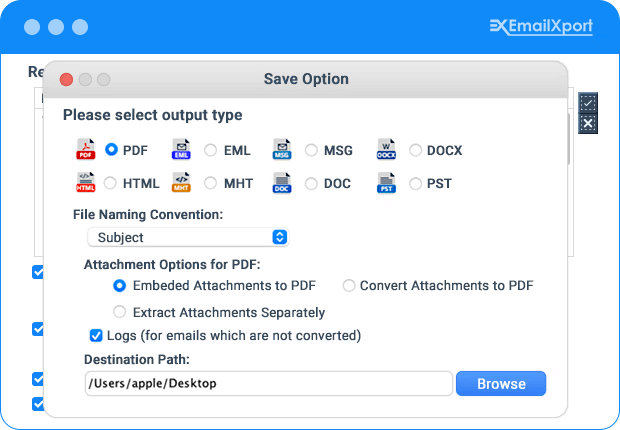The image size is (620, 430).
Task: Choose the DOCX output type
Action: point(416,150)
